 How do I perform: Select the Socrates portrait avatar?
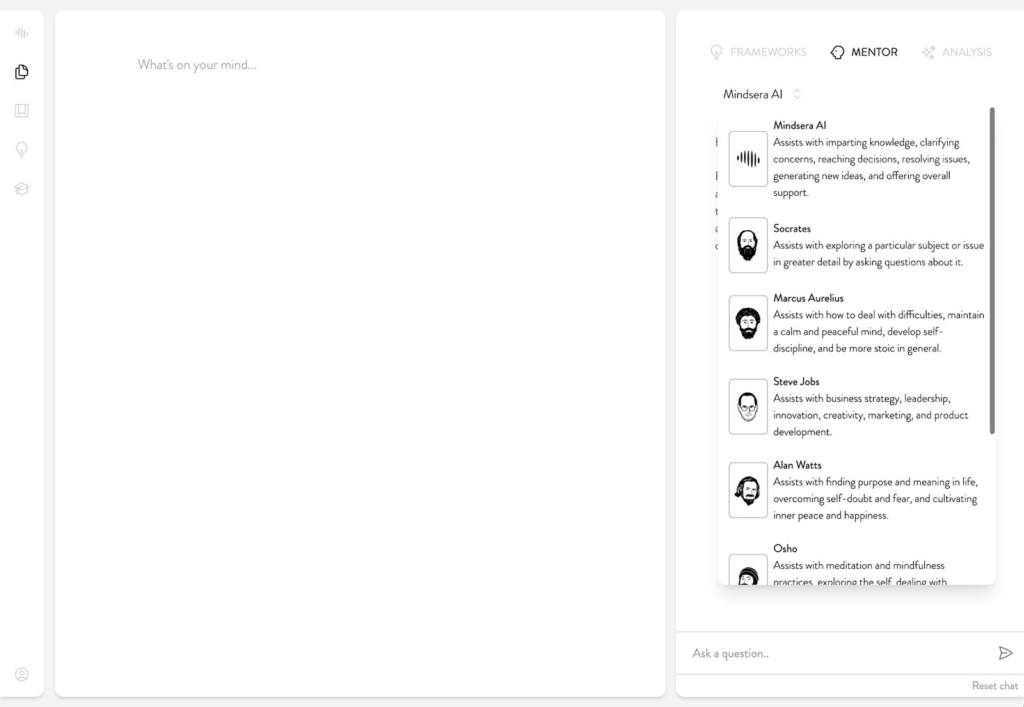point(748,245)
